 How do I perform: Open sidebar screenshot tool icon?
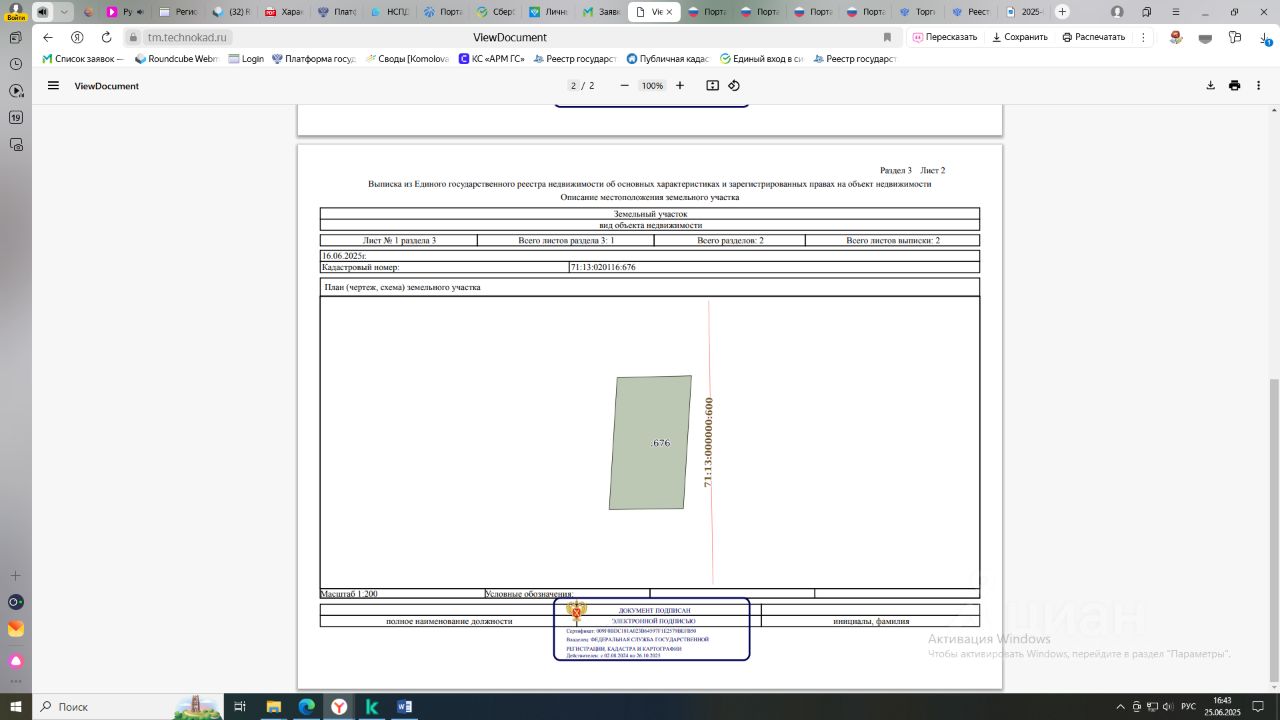point(15,144)
